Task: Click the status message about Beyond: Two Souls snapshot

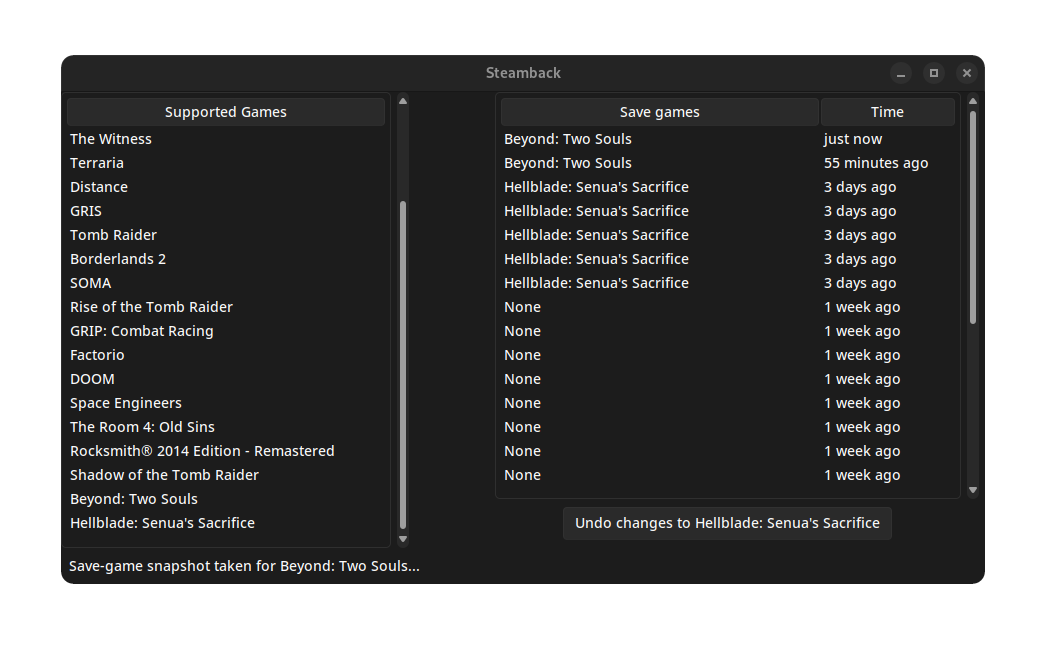Action: [243, 565]
